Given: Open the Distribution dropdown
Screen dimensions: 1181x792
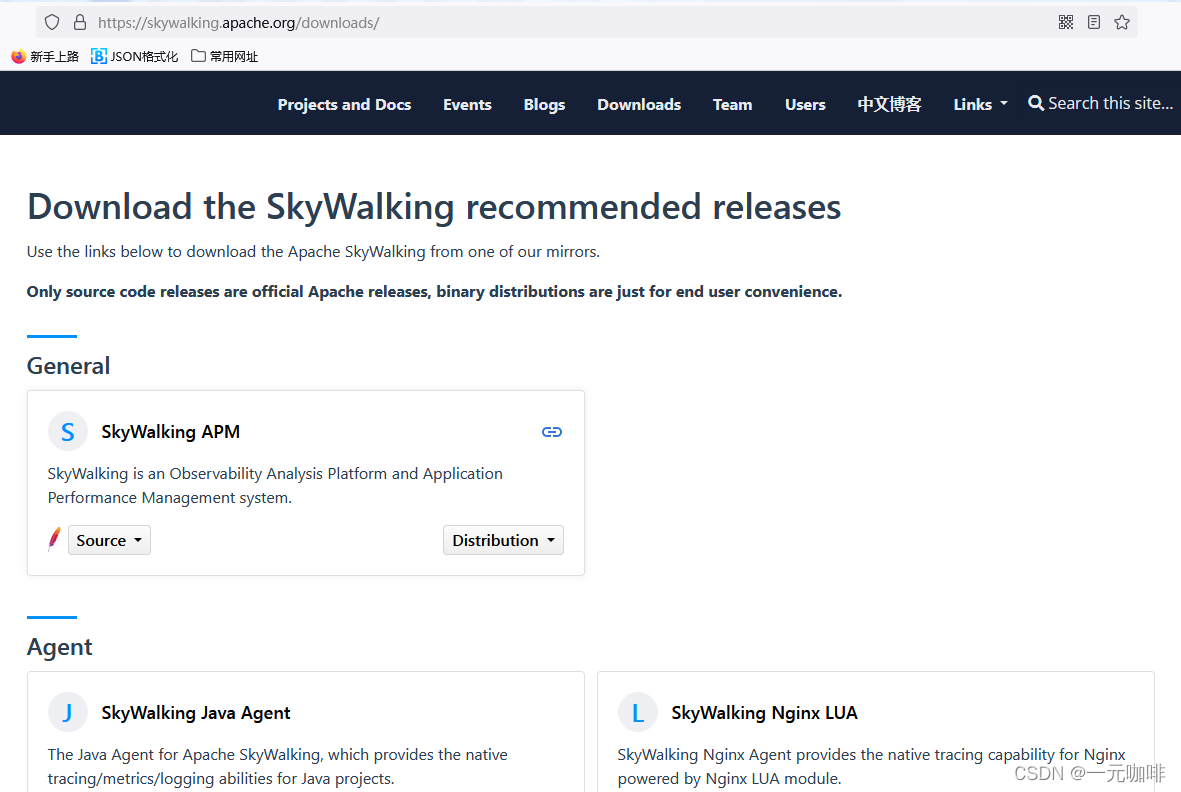Looking at the screenshot, I should pos(503,539).
